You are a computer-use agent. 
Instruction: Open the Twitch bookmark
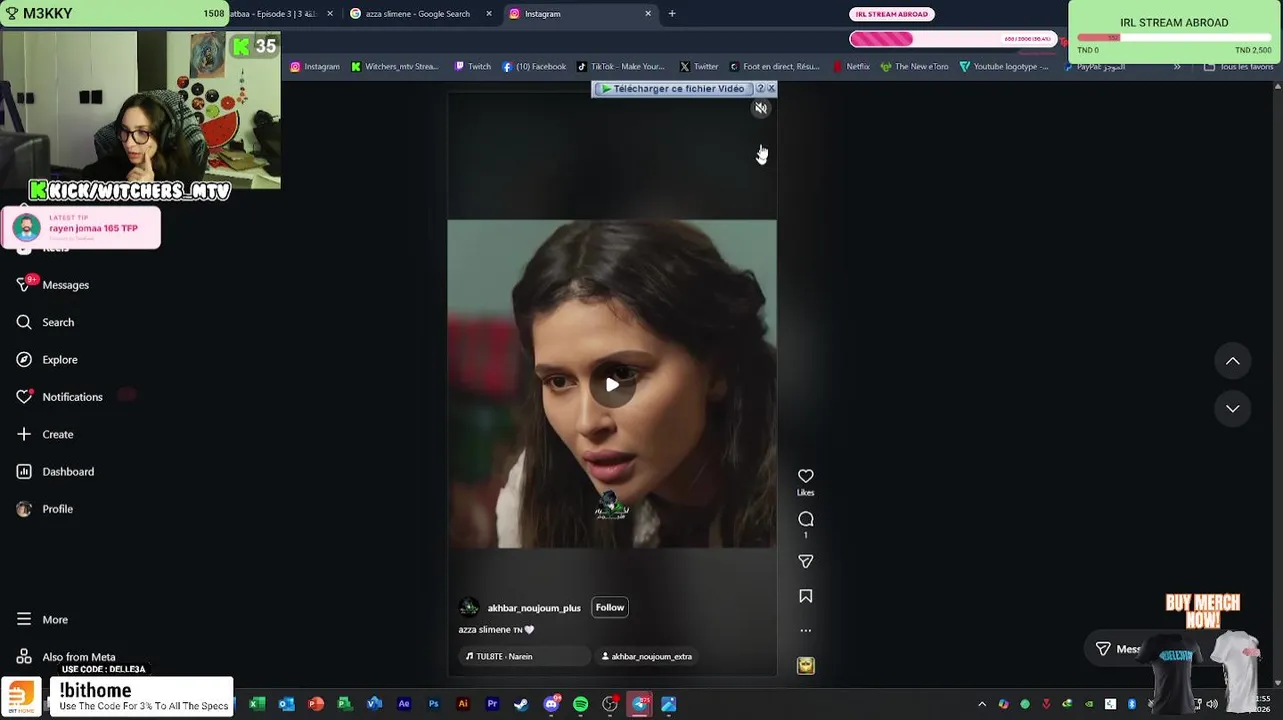(x=472, y=67)
